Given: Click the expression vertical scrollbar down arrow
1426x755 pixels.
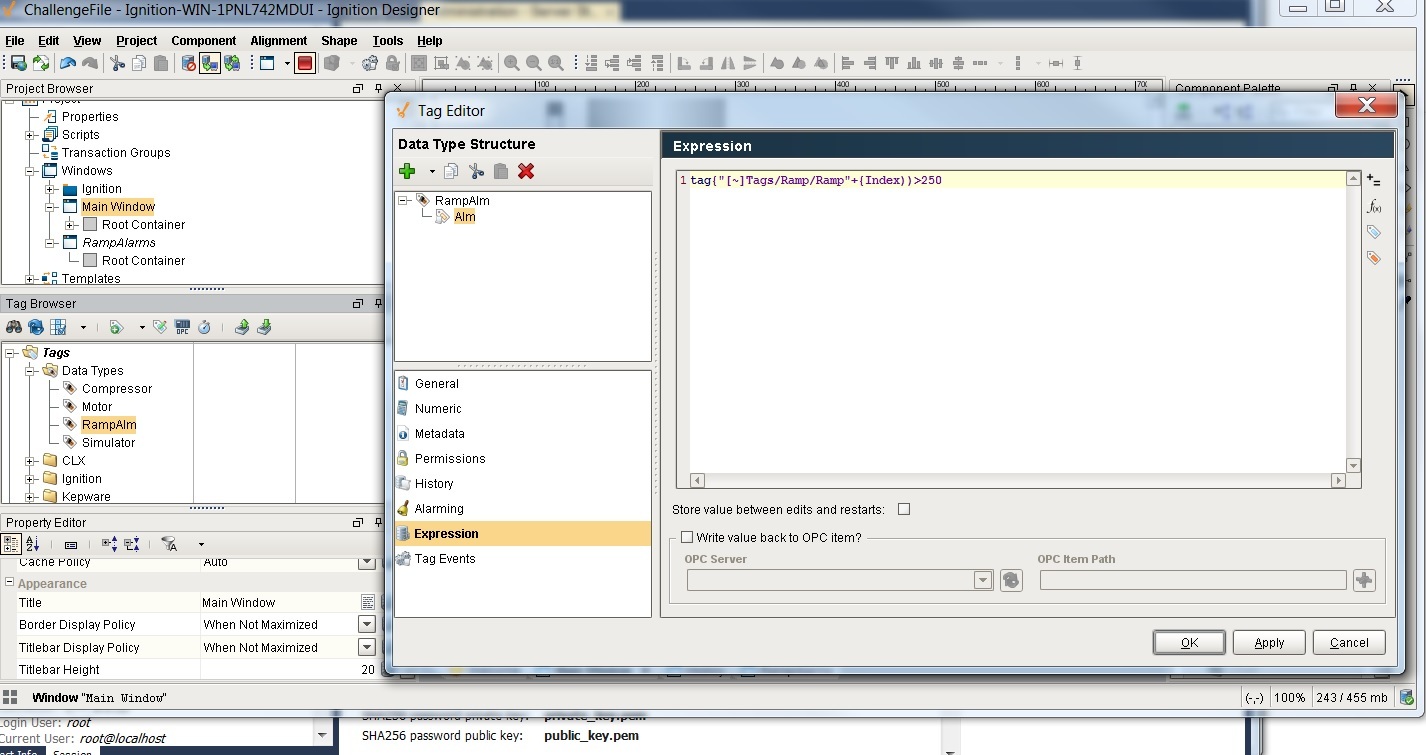Looking at the screenshot, I should pyautogui.click(x=1353, y=466).
